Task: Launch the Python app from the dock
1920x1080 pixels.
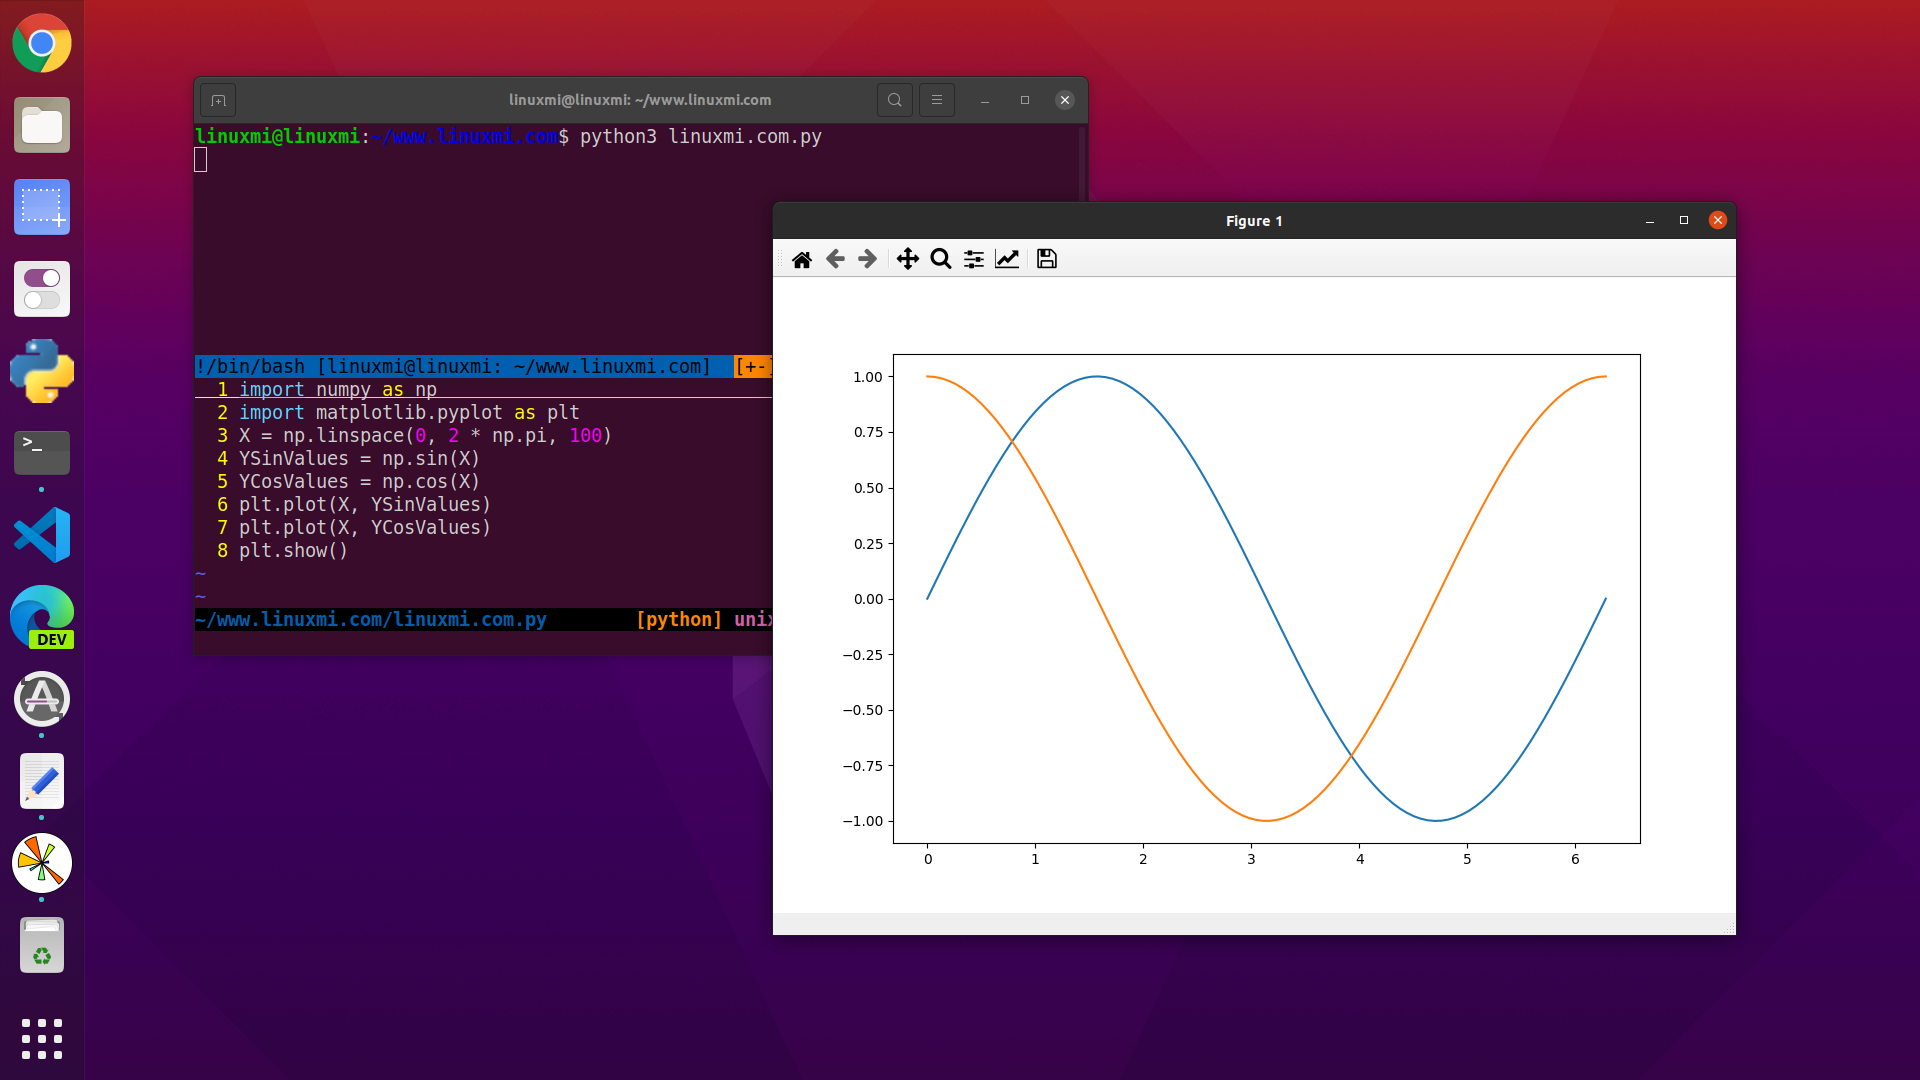Action: point(42,371)
